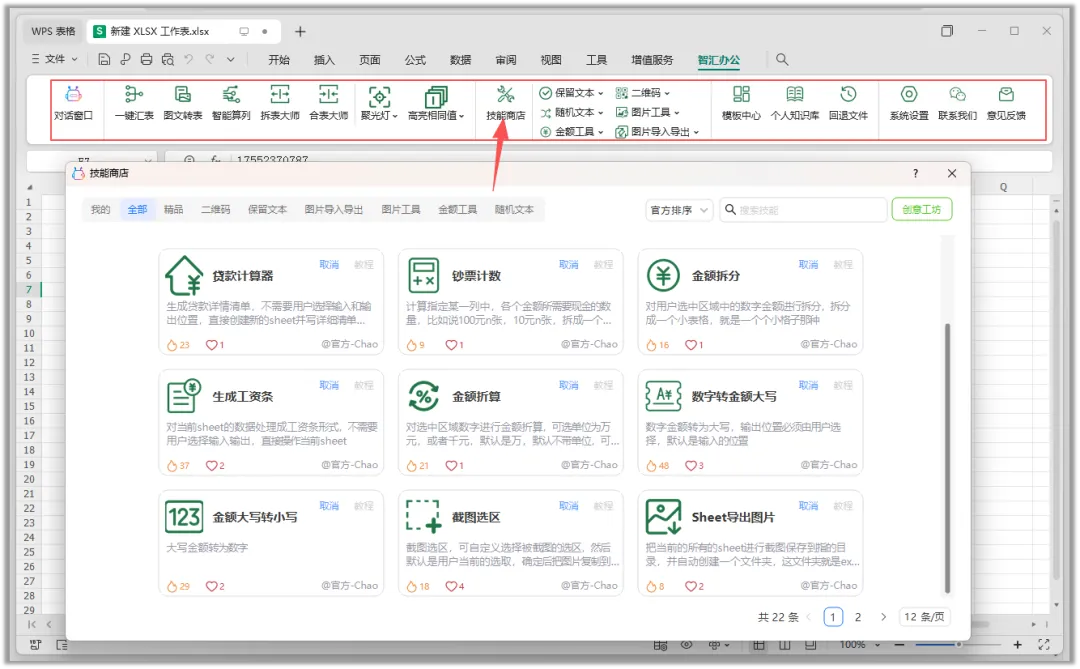
Task: Like the 数字转金额大写 heart icon
Action: coord(691,466)
